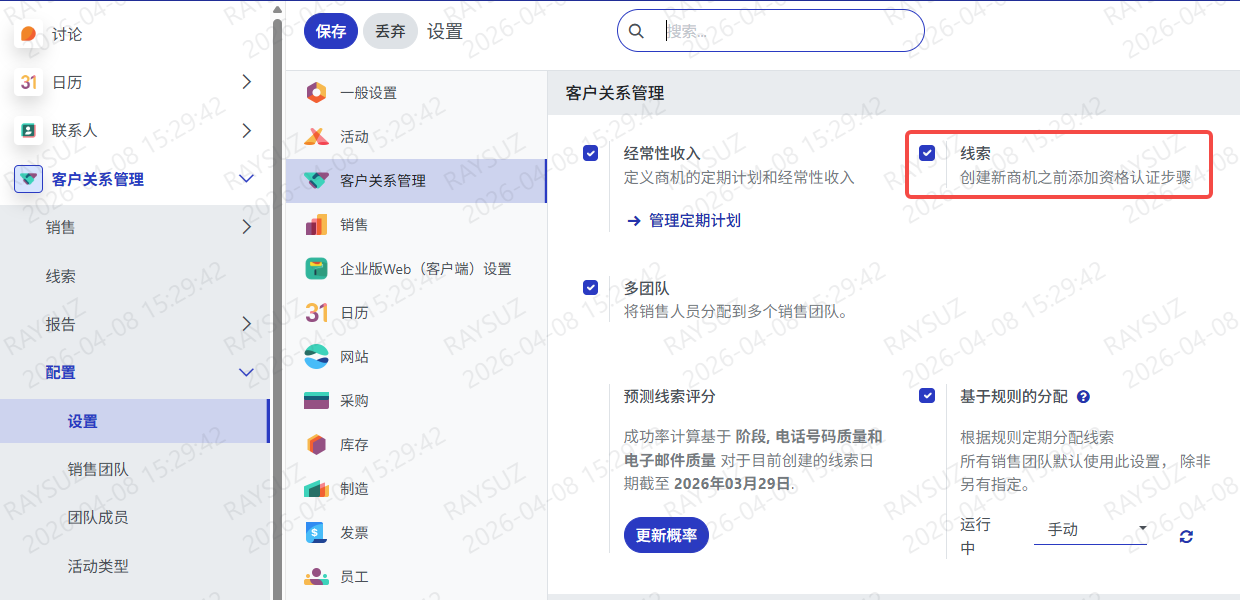Click the refresh icon next to 手动
Viewport: 1240px width, 600px height.
pos(1186,536)
